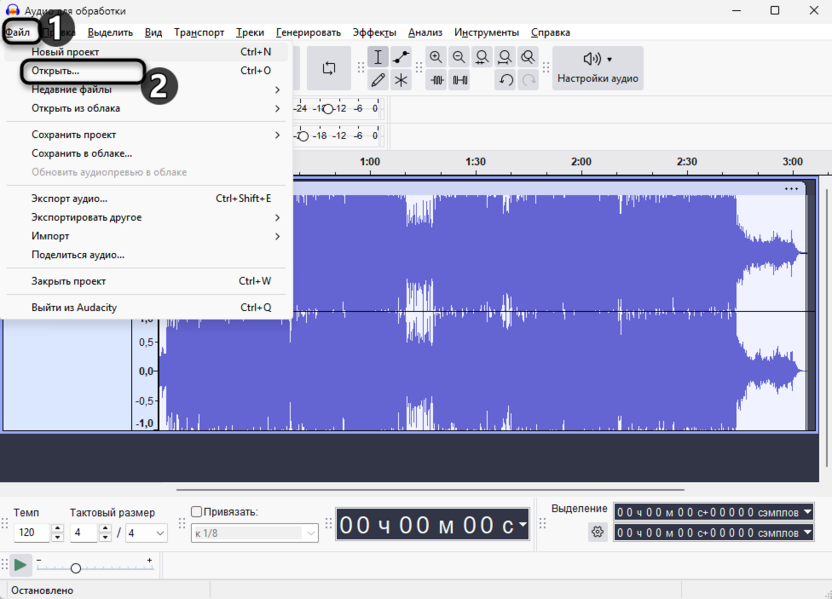Open the Вид menu

(153, 32)
